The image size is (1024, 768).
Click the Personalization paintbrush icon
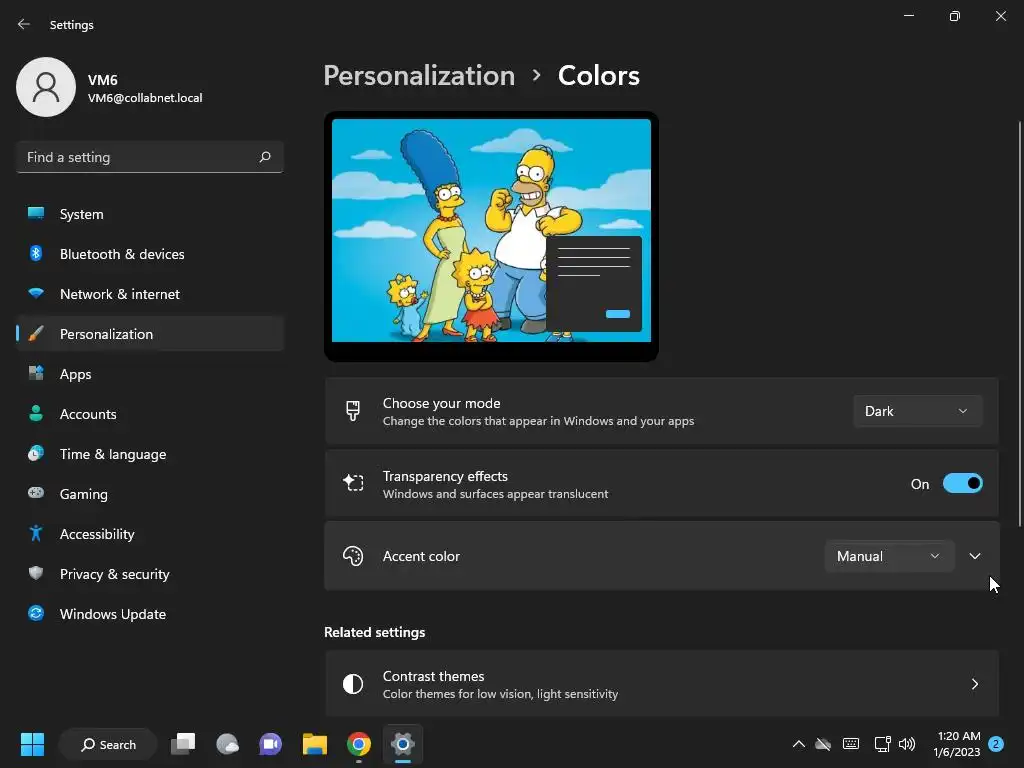pos(36,334)
